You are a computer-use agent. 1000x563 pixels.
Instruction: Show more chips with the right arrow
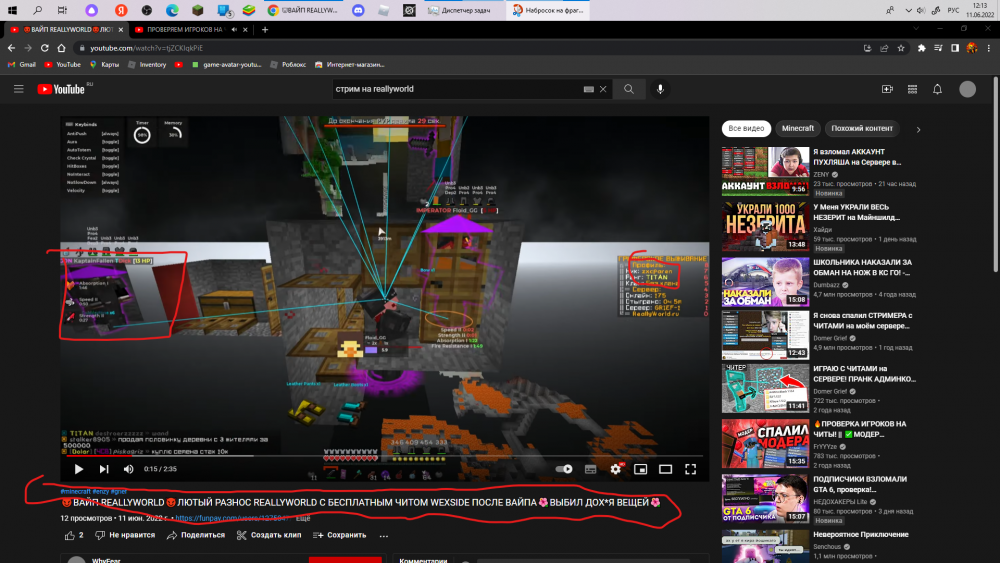[918, 129]
